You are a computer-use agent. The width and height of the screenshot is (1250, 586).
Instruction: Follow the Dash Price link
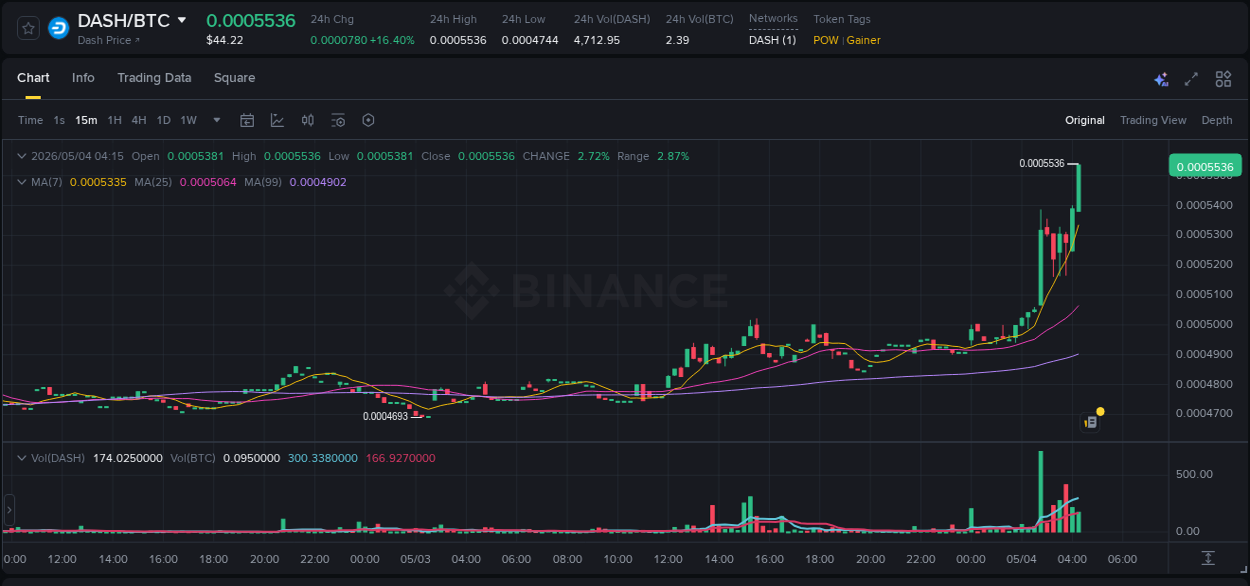[109, 40]
